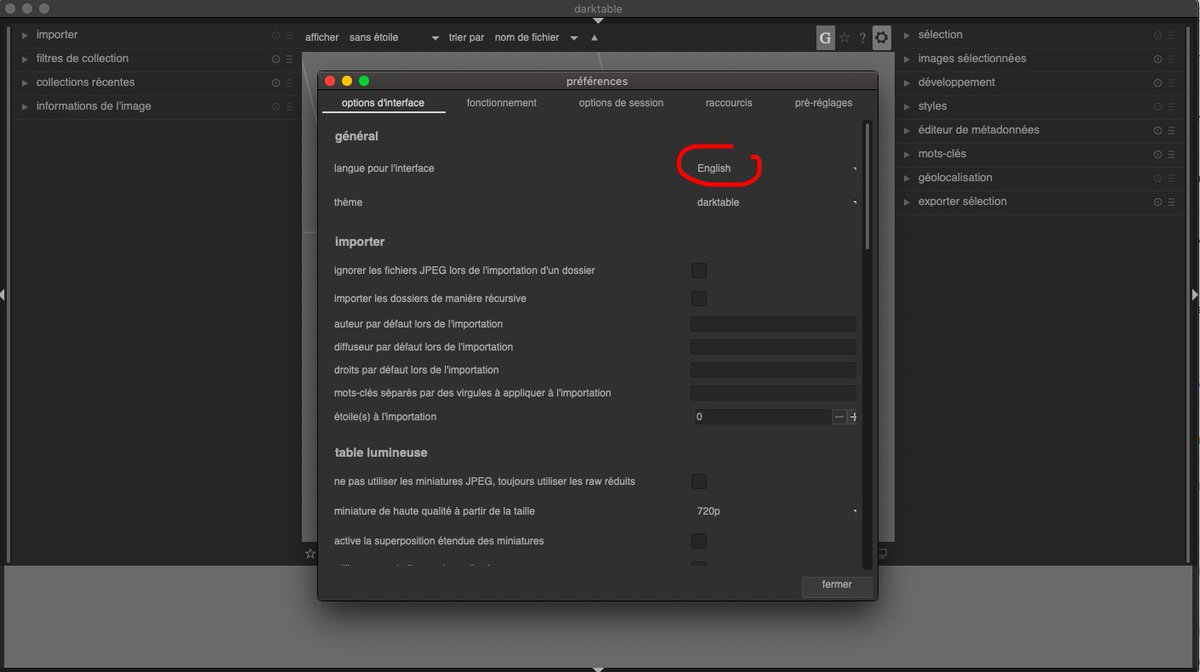Click the display icon in bottom toolbar
The height and width of the screenshot is (672, 1200).
882,553
